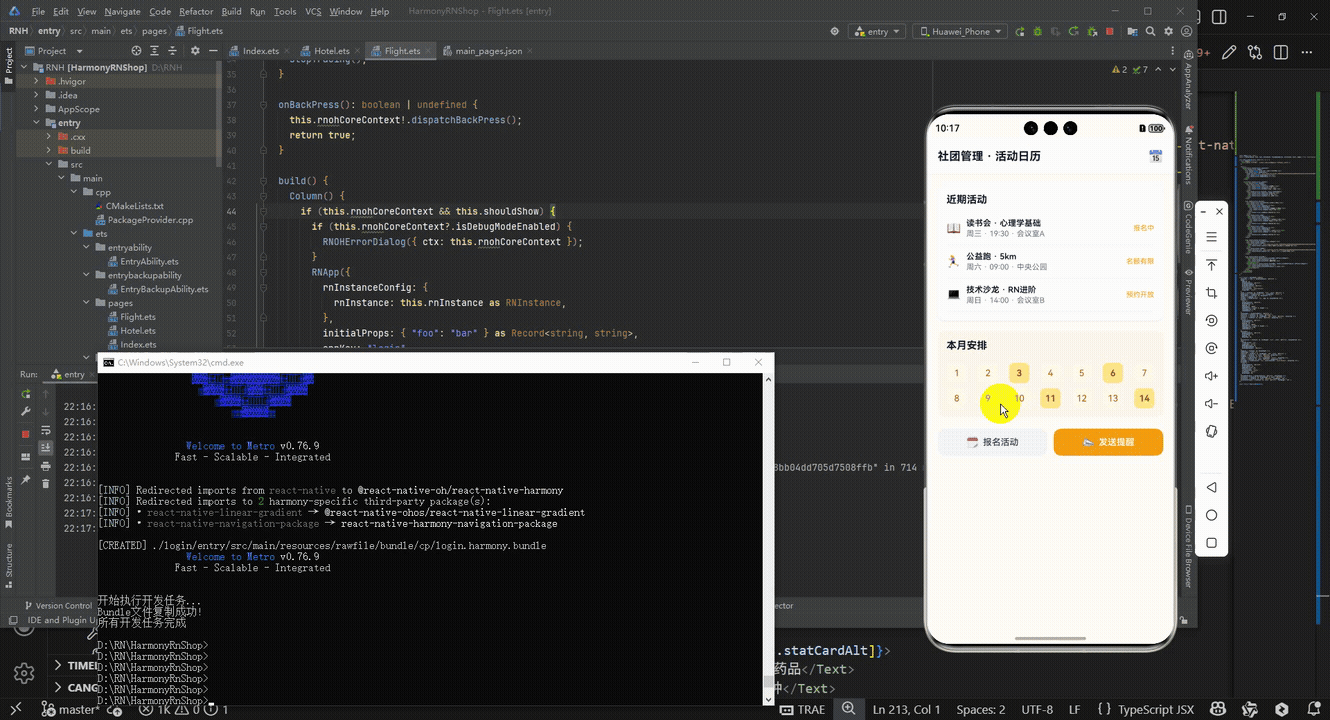Increase emulator volume with speaker plus icon
The width and height of the screenshot is (1330, 720).
[1211, 376]
